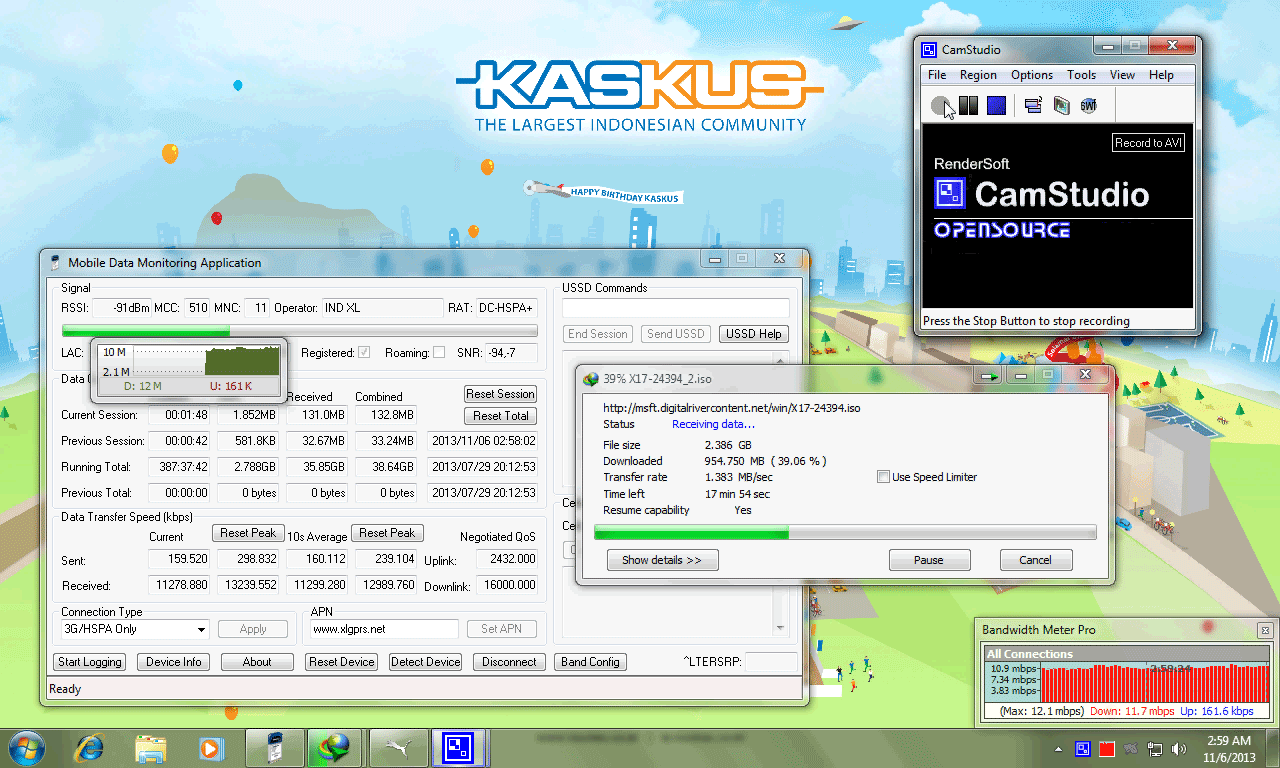This screenshot has width=1280, height=768.
Task: Expand download details with Show details button
Action: tap(662, 560)
